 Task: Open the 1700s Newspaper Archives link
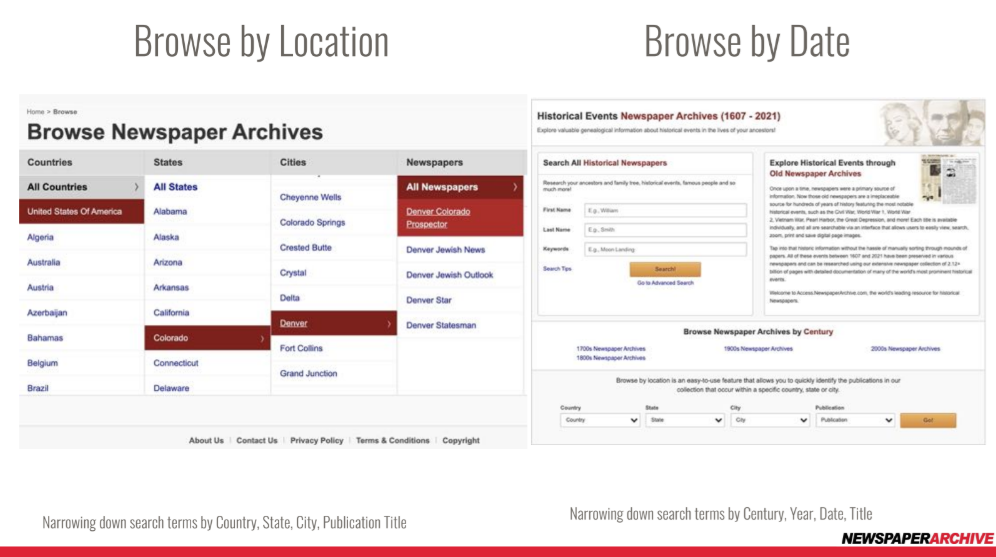[611, 349]
